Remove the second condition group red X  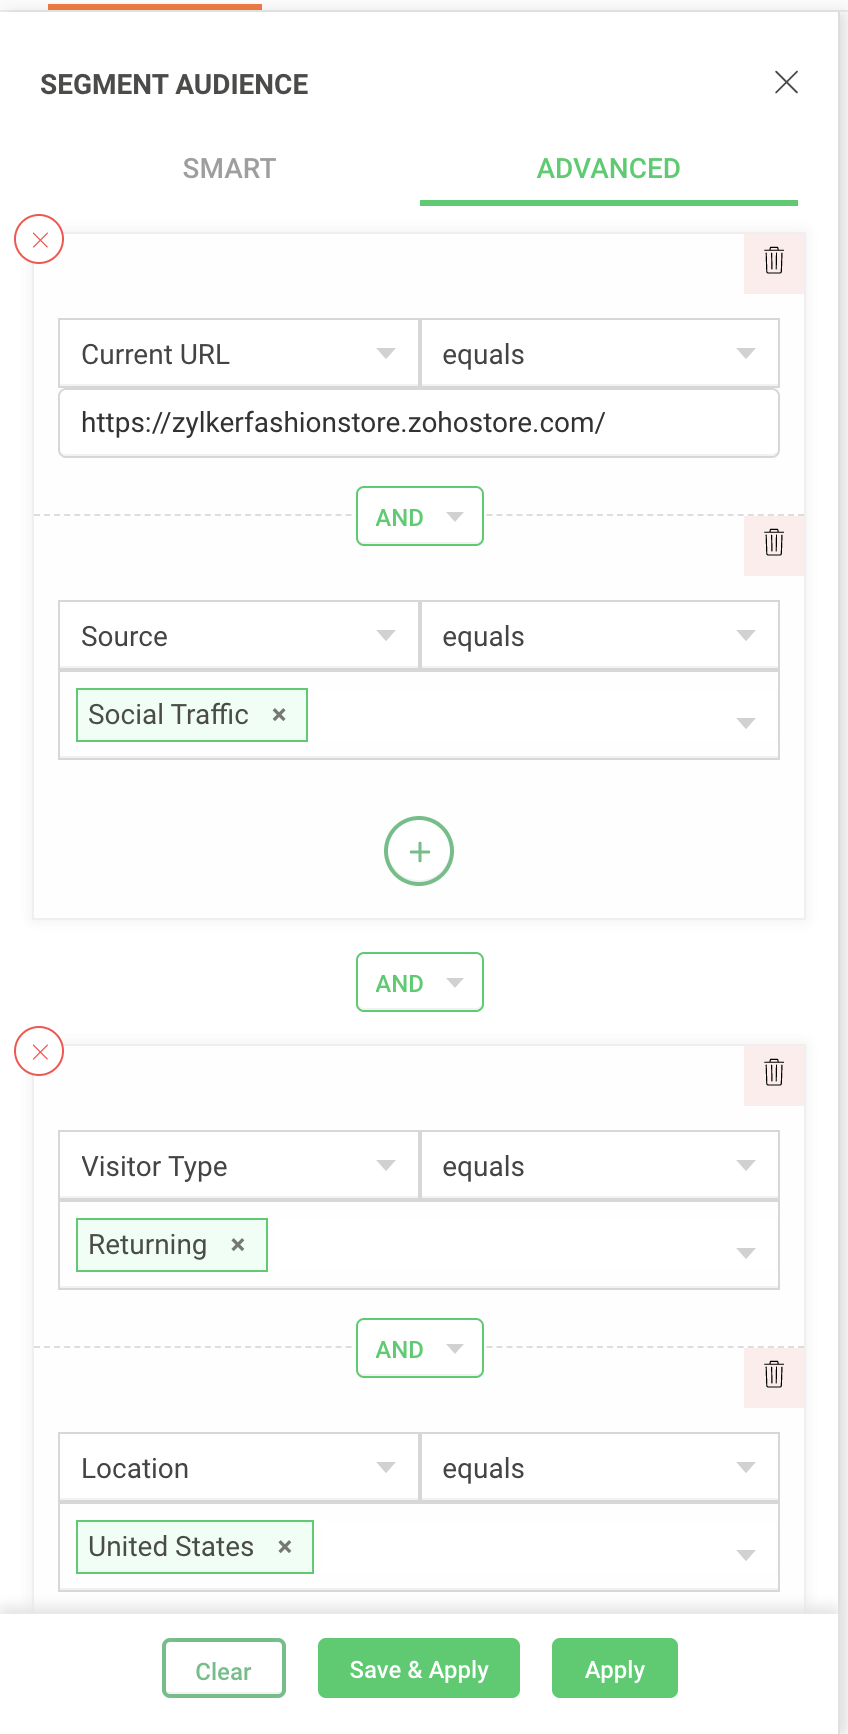[x=39, y=1052]
